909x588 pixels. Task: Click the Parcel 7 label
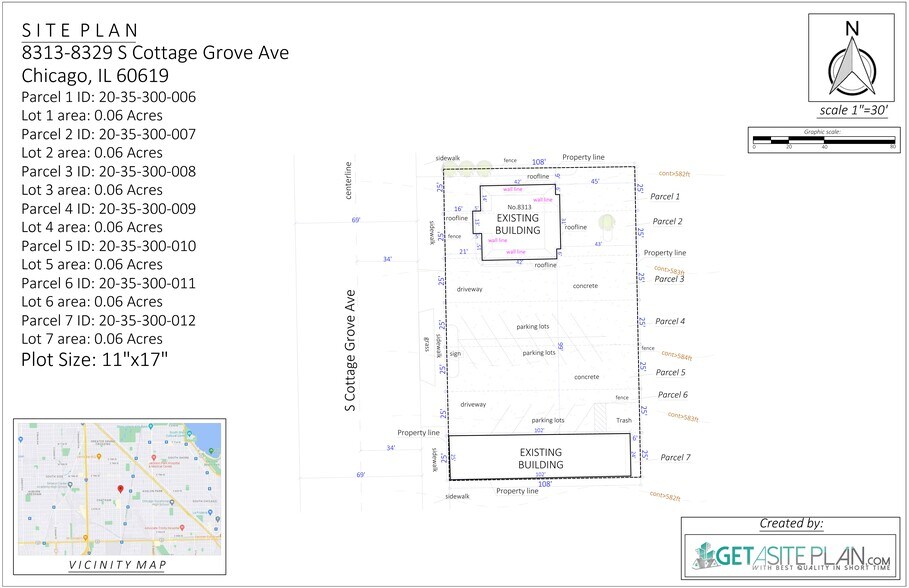pyautogui.click(x=676, y=456)
